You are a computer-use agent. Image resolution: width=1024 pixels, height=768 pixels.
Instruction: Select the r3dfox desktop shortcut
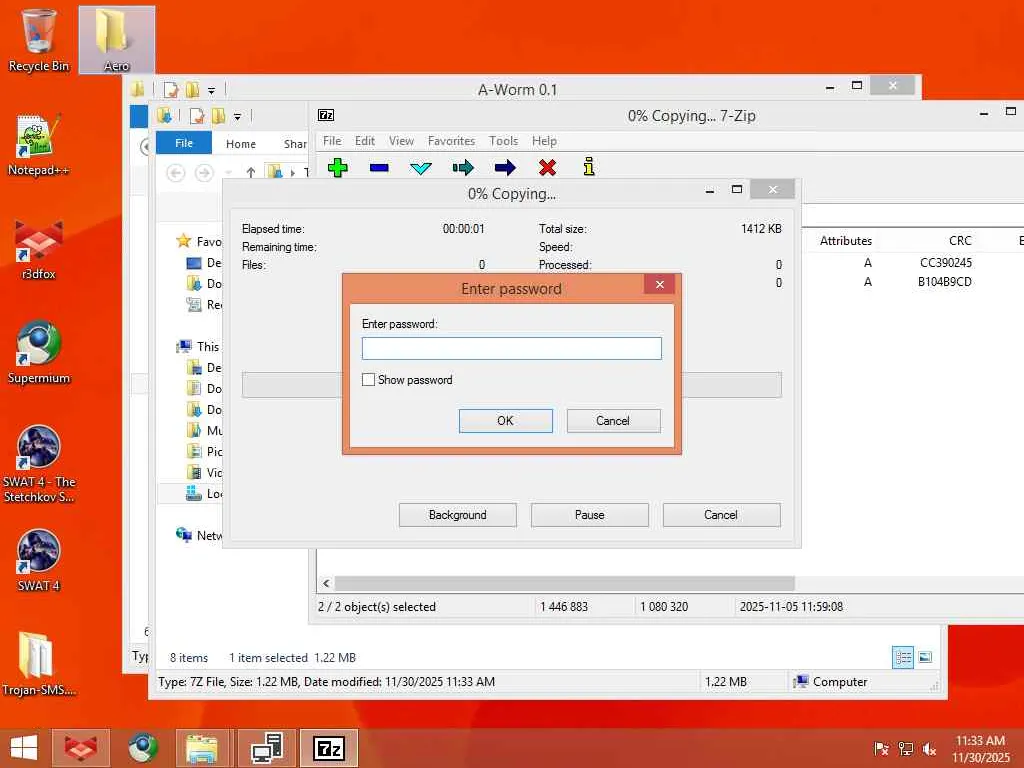click(x=39, y=250)
